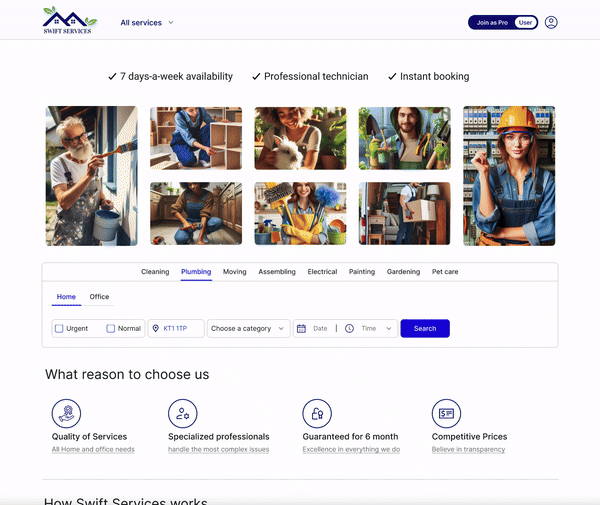Select the User toggle option

pos(525,23)
